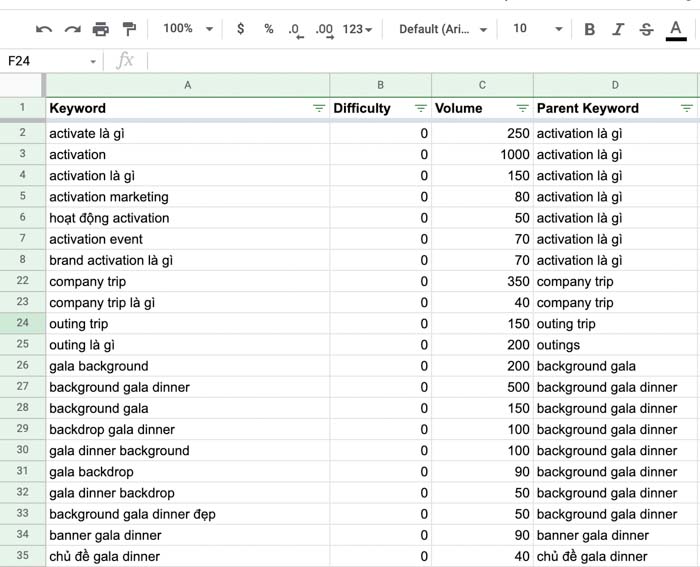
Task: Toggle Italic formatting
Action: click(618, 29)
